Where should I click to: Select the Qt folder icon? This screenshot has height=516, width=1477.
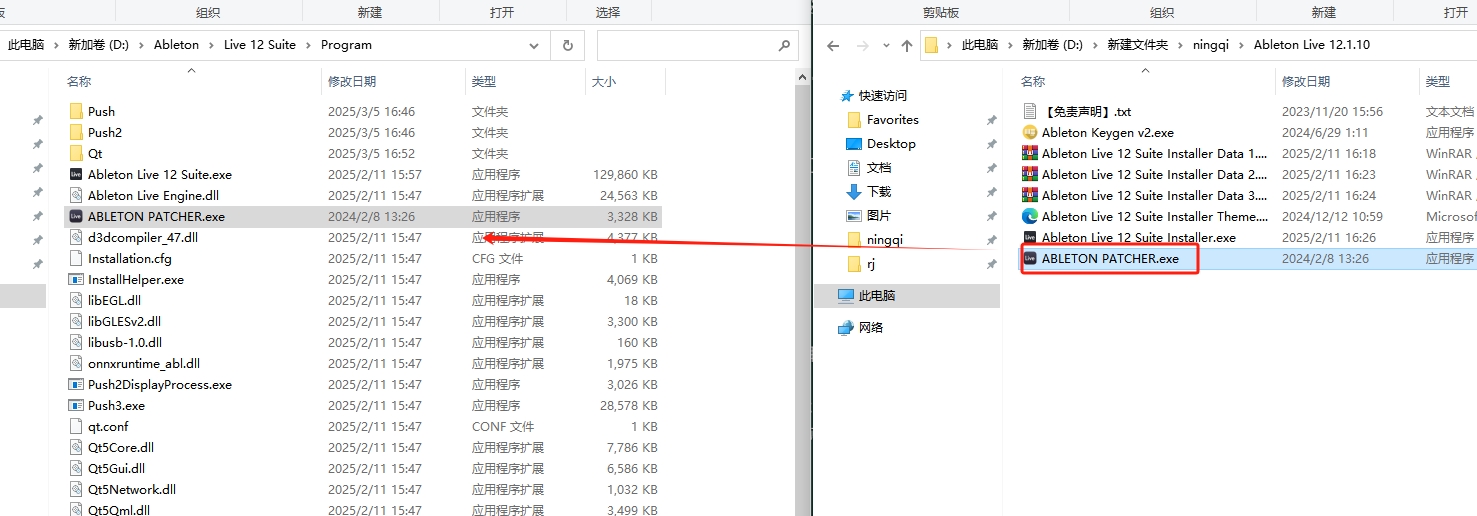click(x=76, y=153)
